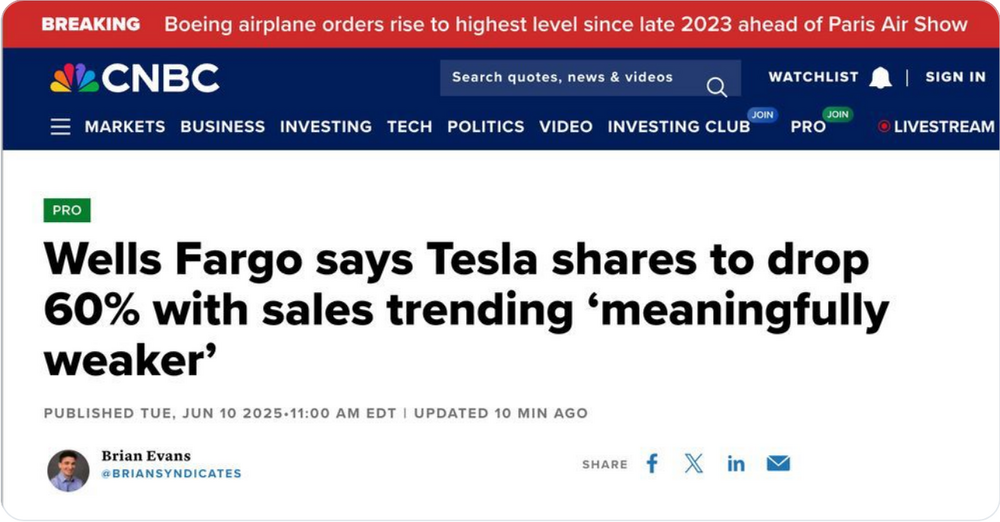This screenshot has width=1000, height=522.
Task: Click the search magnifying glass icon
Action: pos(716,88)
